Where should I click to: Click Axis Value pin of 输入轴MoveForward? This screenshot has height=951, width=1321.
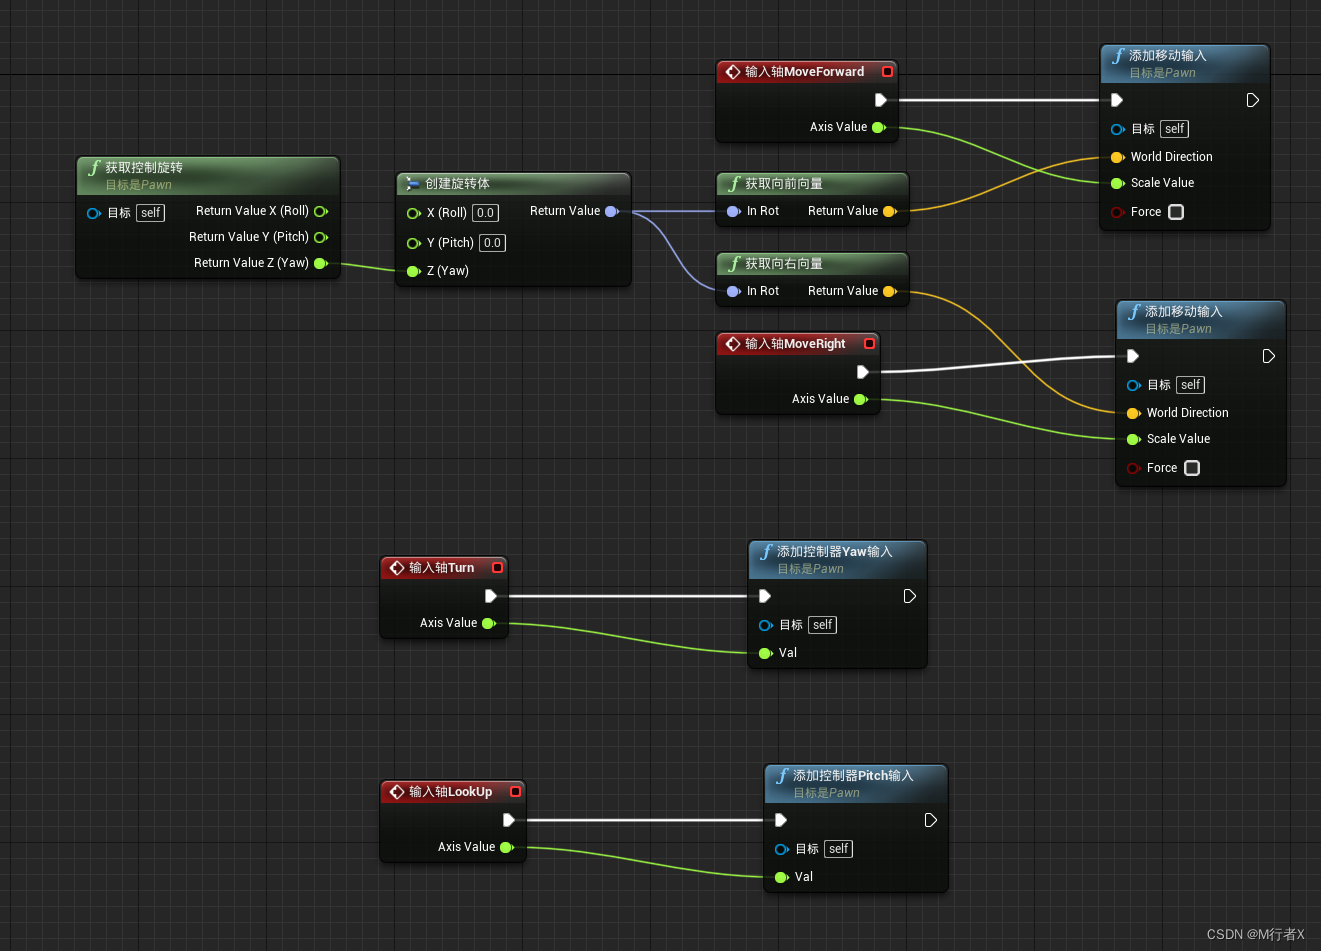[x=879, y=127]
